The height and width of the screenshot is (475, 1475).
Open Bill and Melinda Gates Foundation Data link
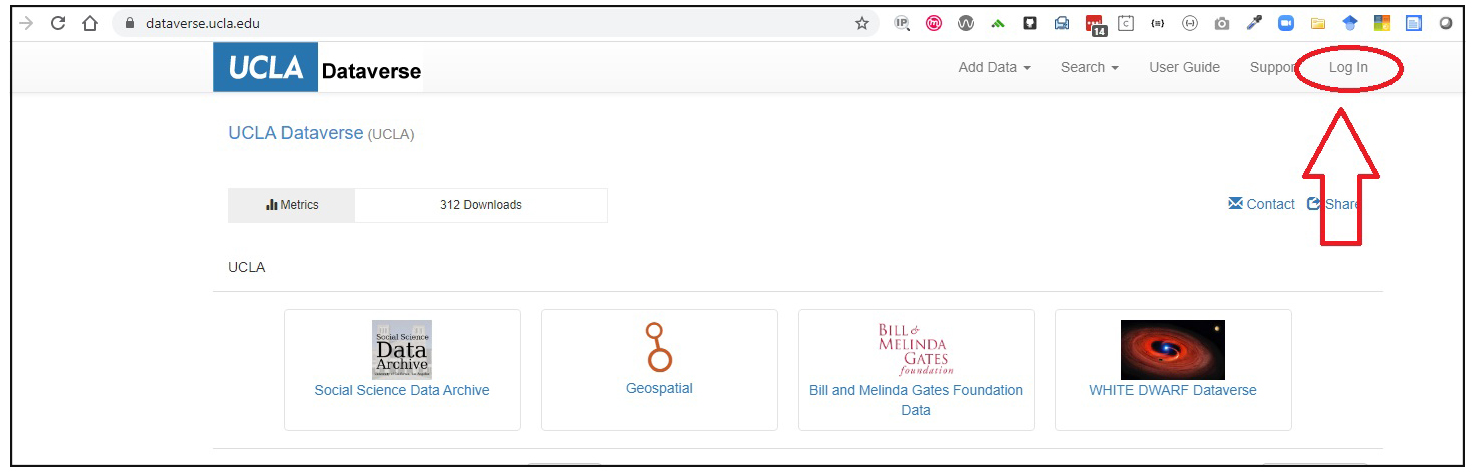point(916,400)
